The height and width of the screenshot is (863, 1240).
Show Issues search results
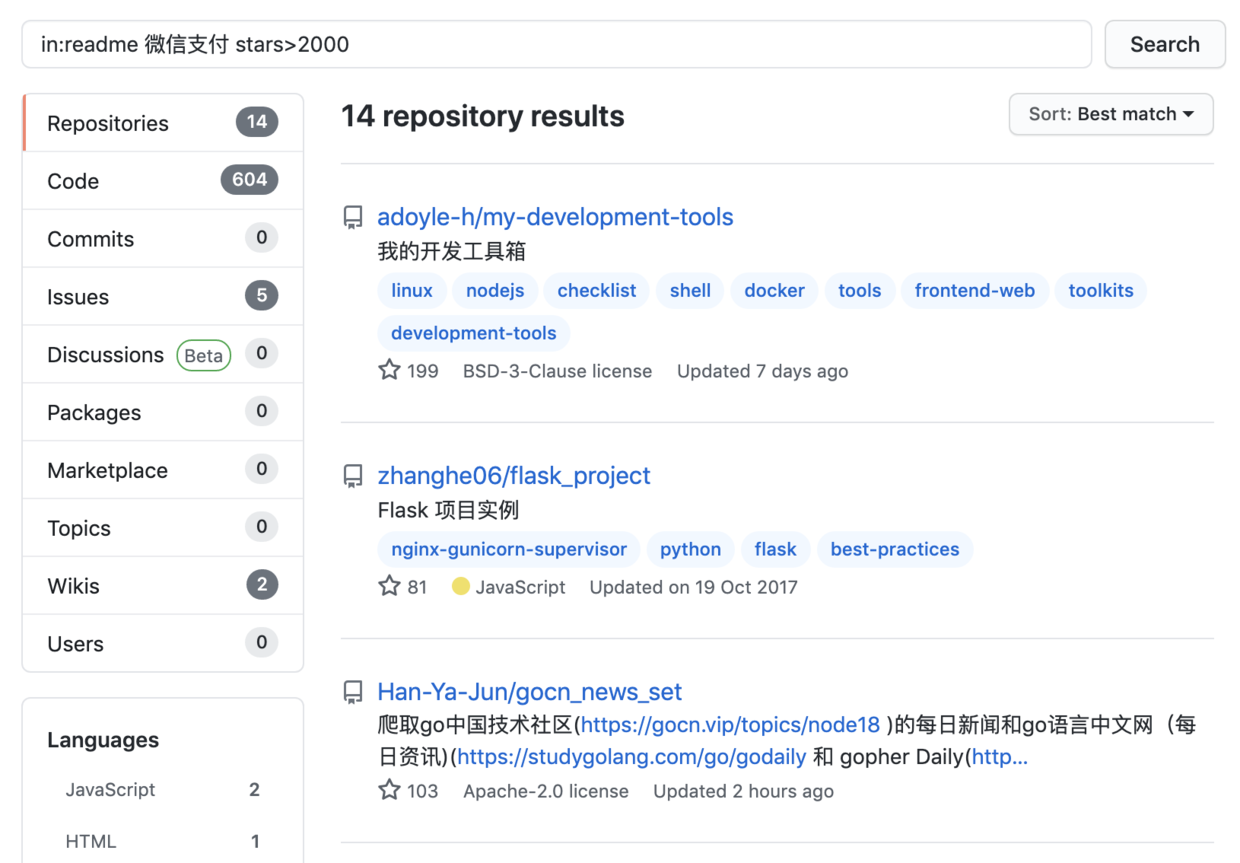pos(163,297)
